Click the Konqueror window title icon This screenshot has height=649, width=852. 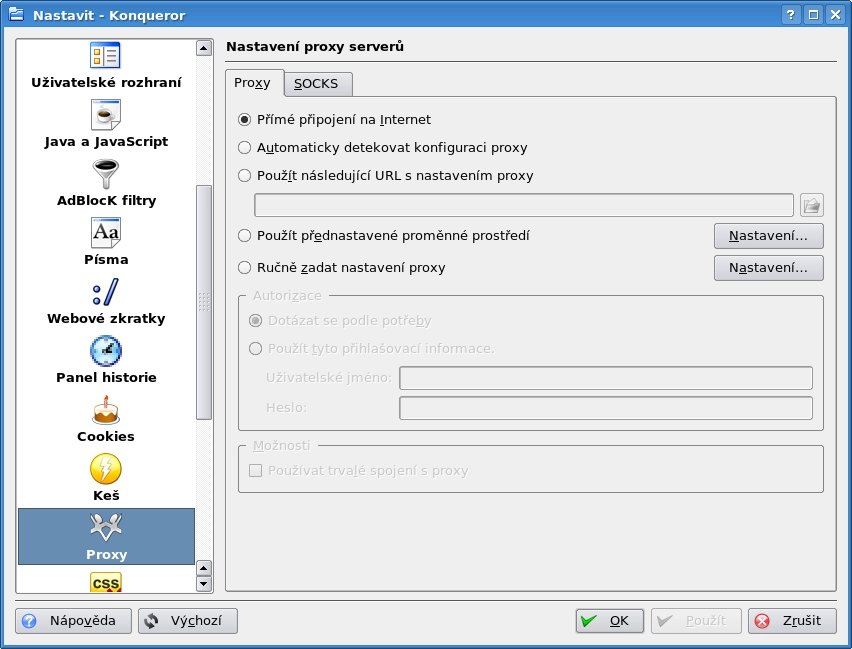click(16, 14)
